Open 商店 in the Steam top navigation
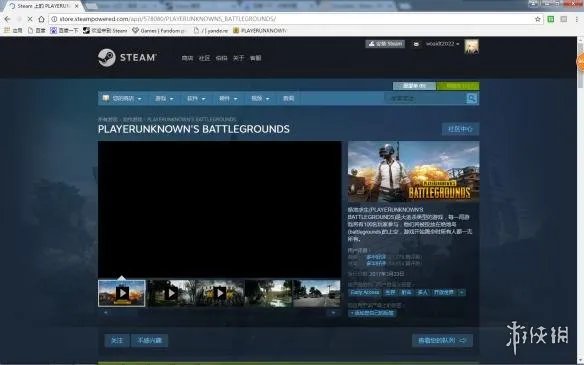The width and height of the screenshot is (584, 365). [x=187, y=58]
